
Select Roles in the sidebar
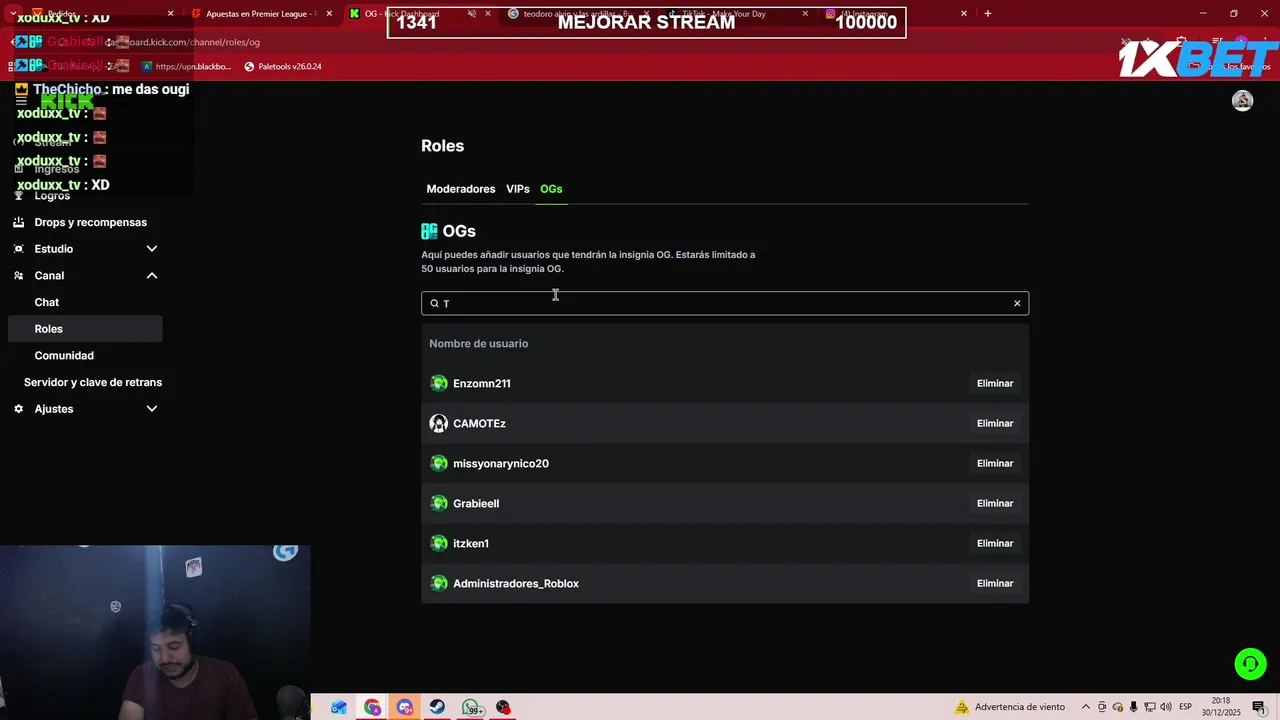tap(85, 329)
